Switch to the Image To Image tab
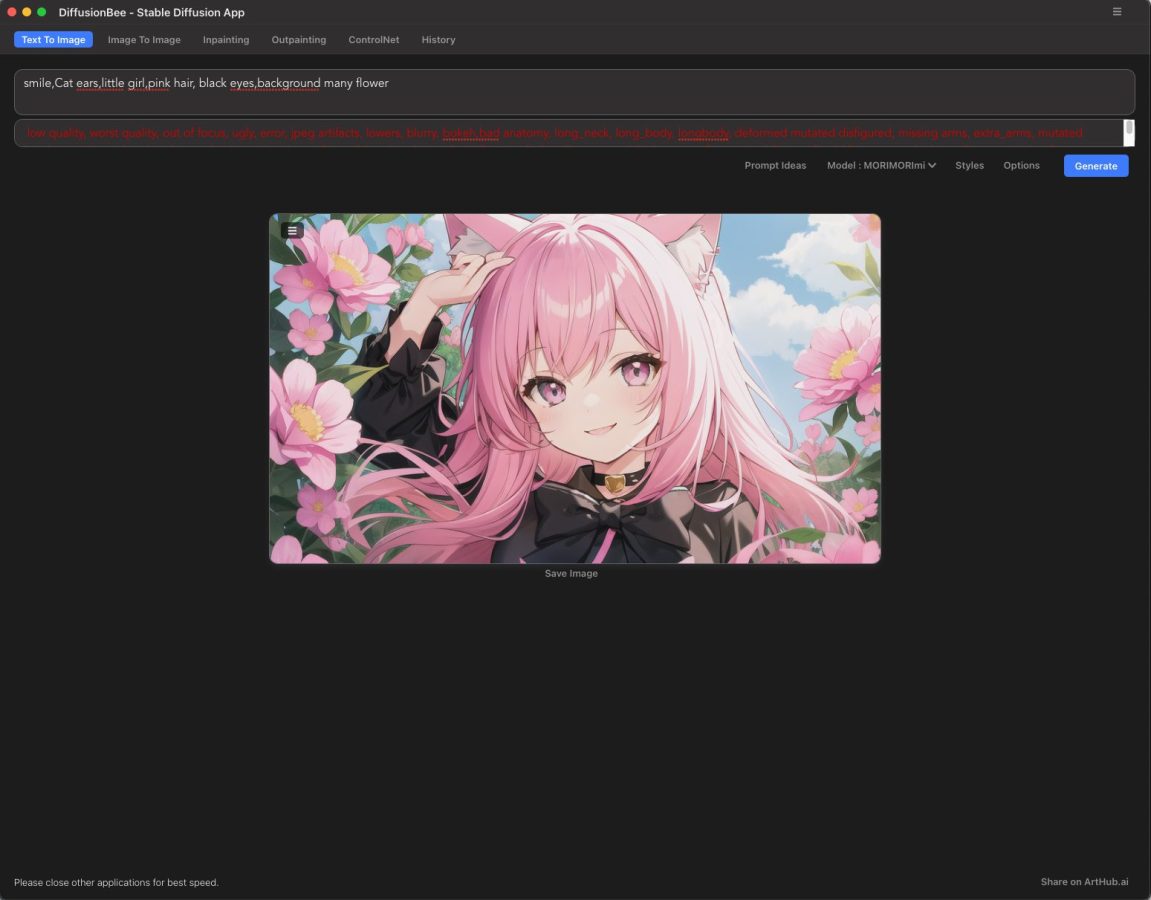Screen dimensions: 1151x900 [144, 40]
